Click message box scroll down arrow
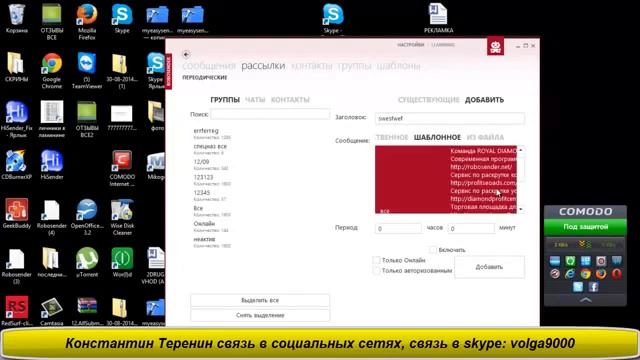Image resolution: width=640 pixels, height=360 pixels. pyautogui.click(x=521, y=209)
